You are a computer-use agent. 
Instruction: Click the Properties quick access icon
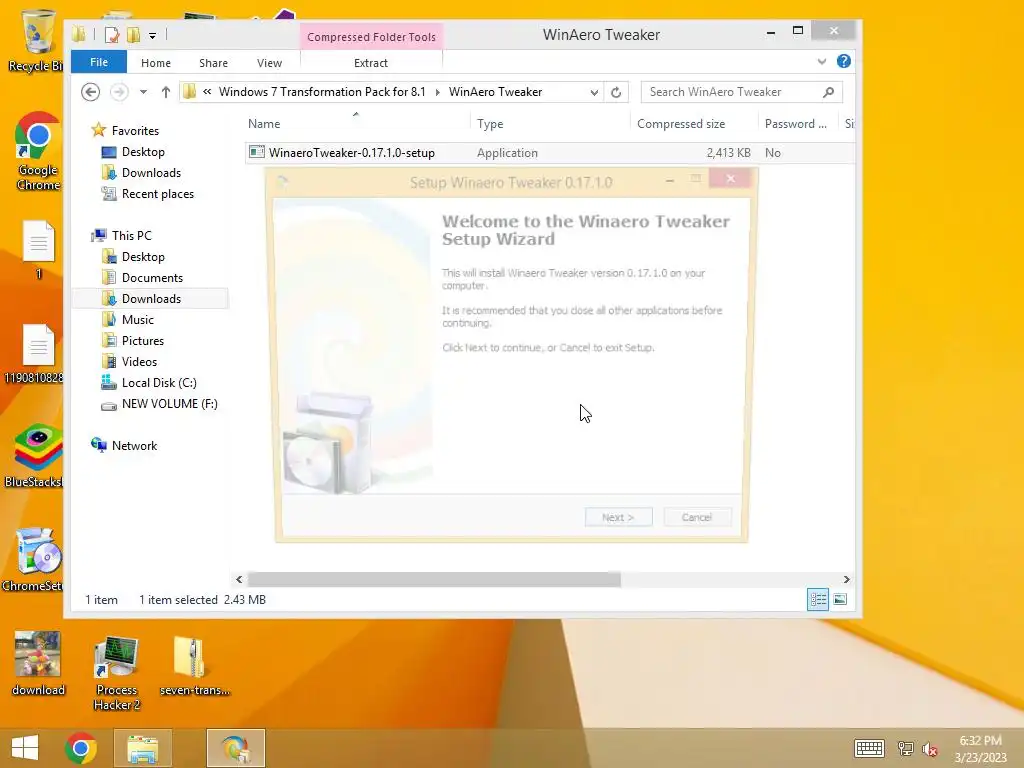112,35
